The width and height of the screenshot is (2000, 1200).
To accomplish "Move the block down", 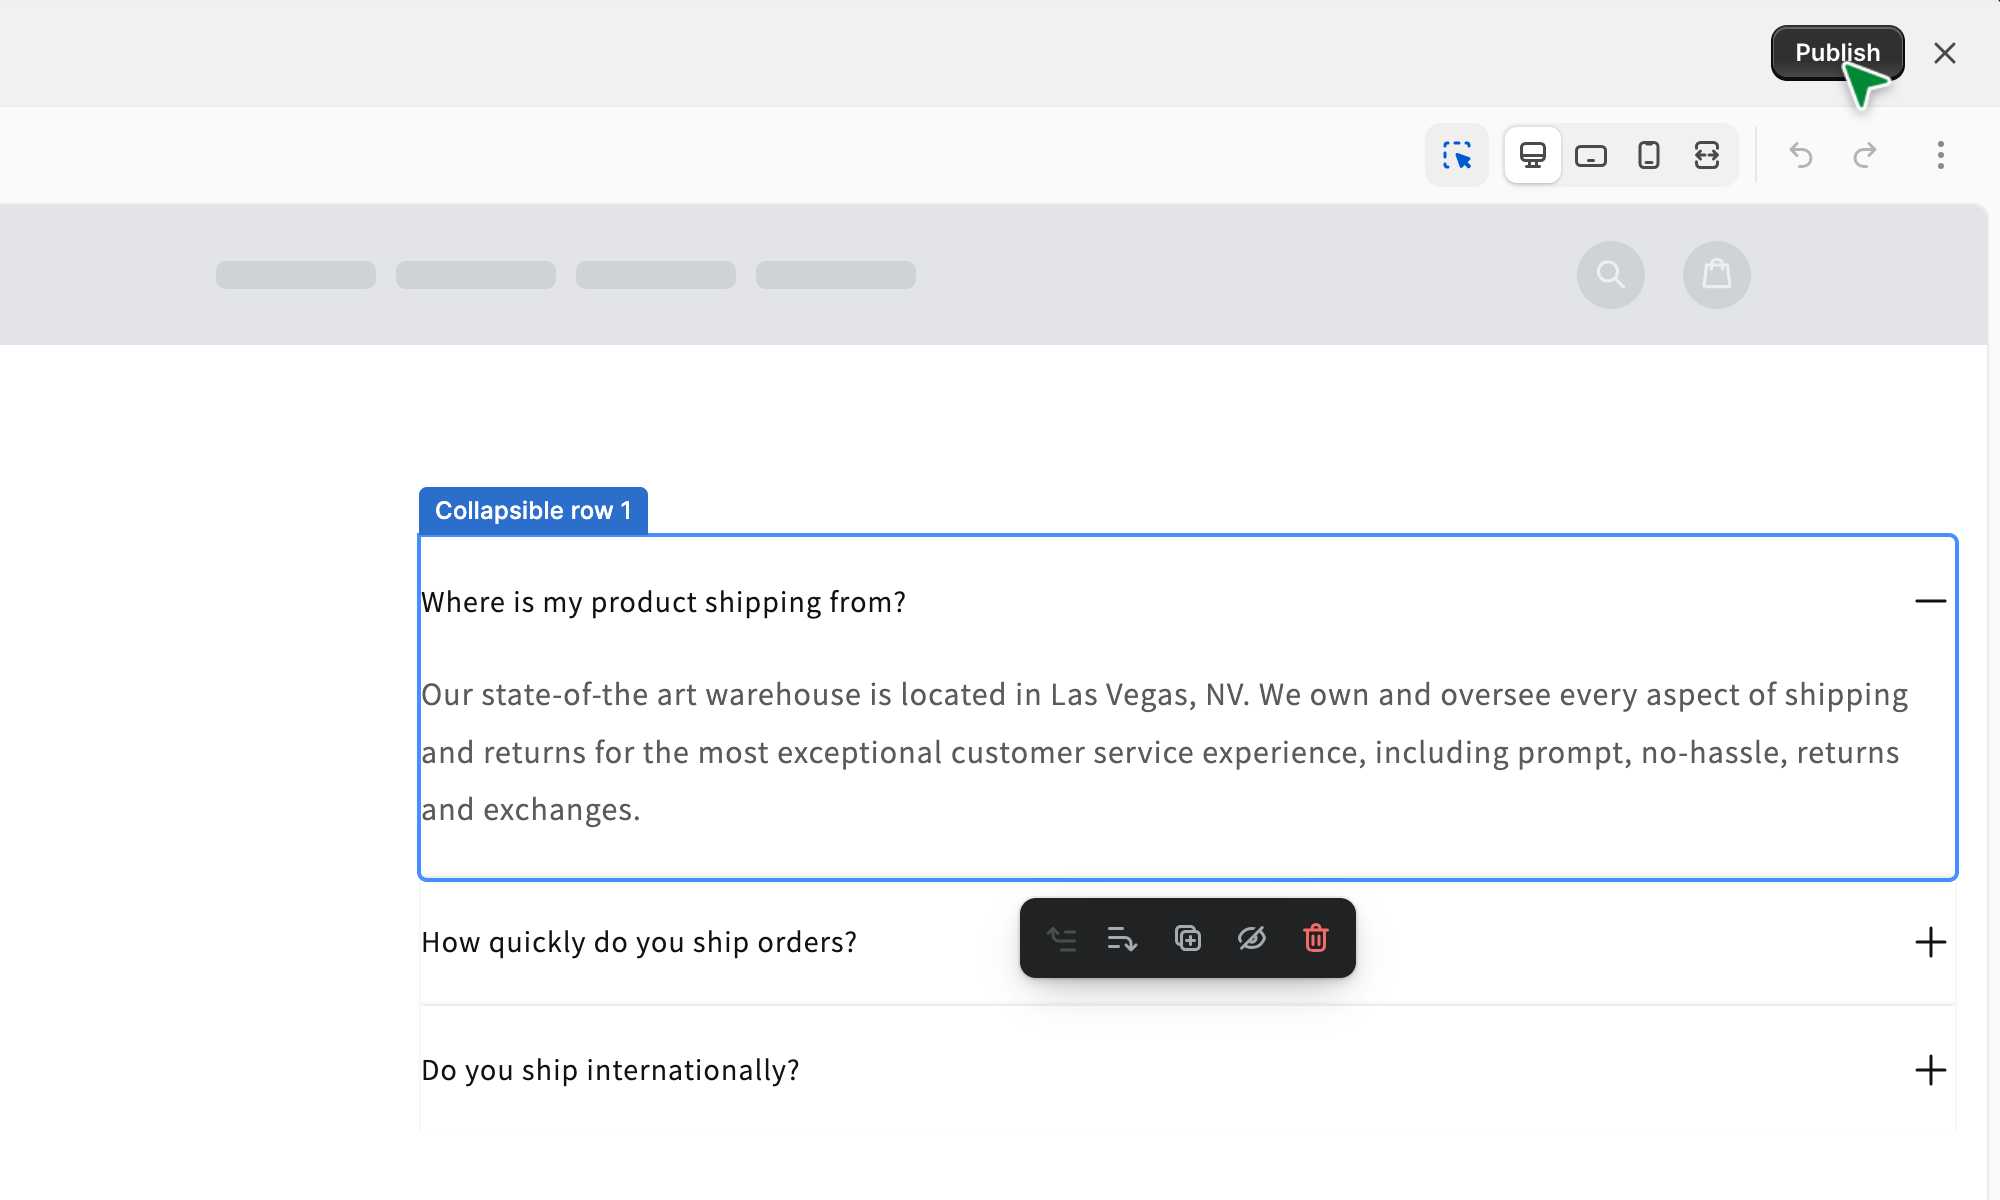I will tap(1122, 938).
